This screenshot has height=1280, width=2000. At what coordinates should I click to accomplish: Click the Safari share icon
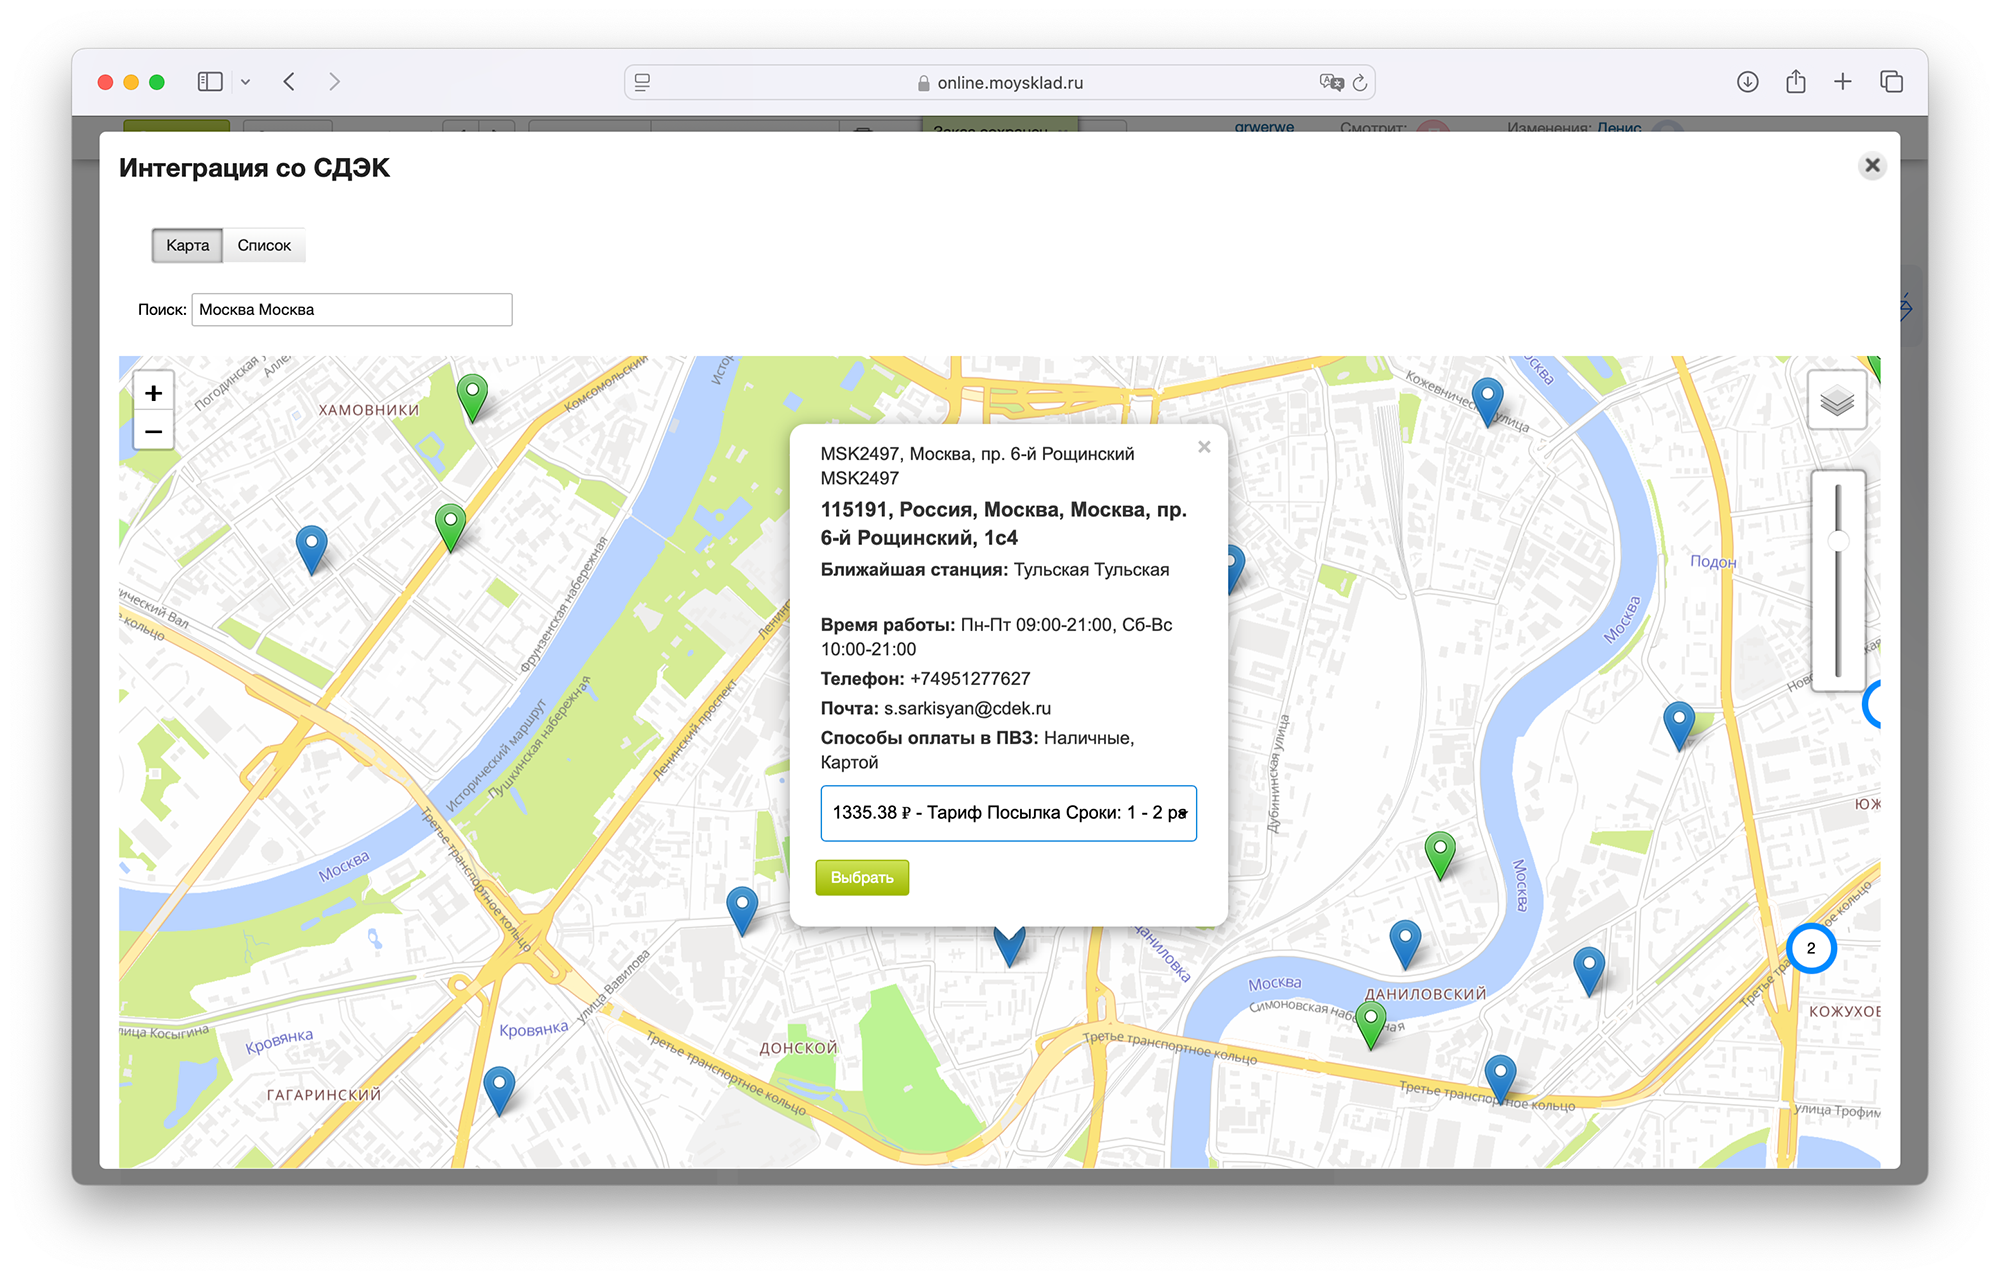point(1795,82)
